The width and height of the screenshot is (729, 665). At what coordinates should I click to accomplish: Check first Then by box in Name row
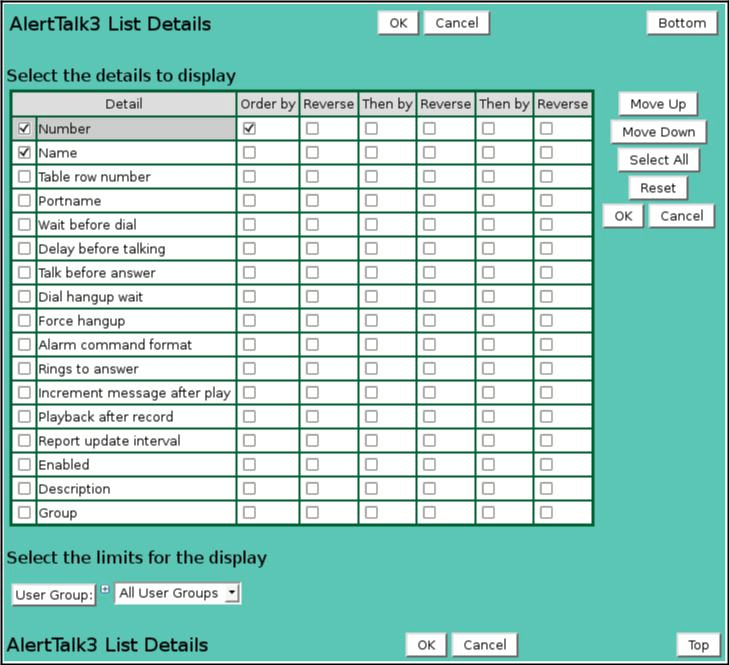point(371,153)
